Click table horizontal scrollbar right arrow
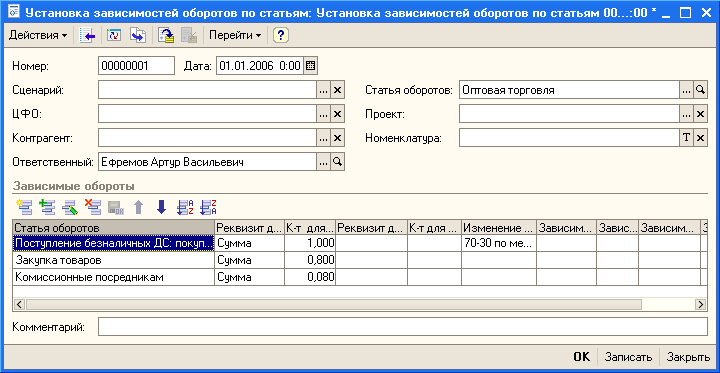This screenshot has height=373, width=720. [x=700, y=304]
